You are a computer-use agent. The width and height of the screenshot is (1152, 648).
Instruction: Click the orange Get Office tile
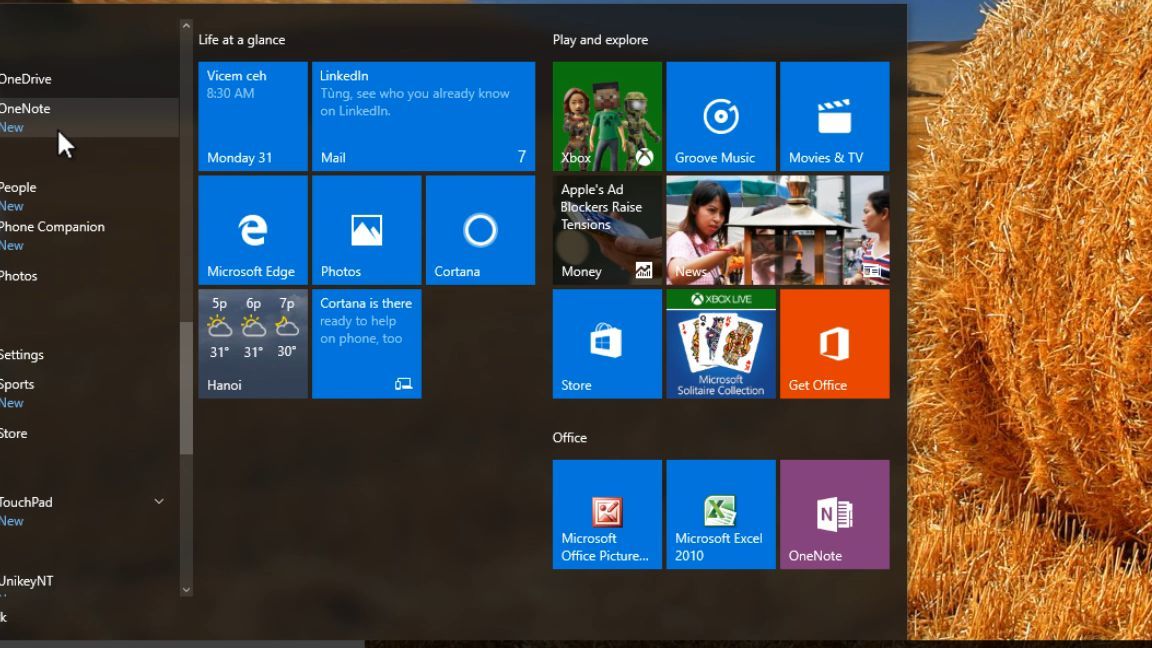(x=835, y=344)
